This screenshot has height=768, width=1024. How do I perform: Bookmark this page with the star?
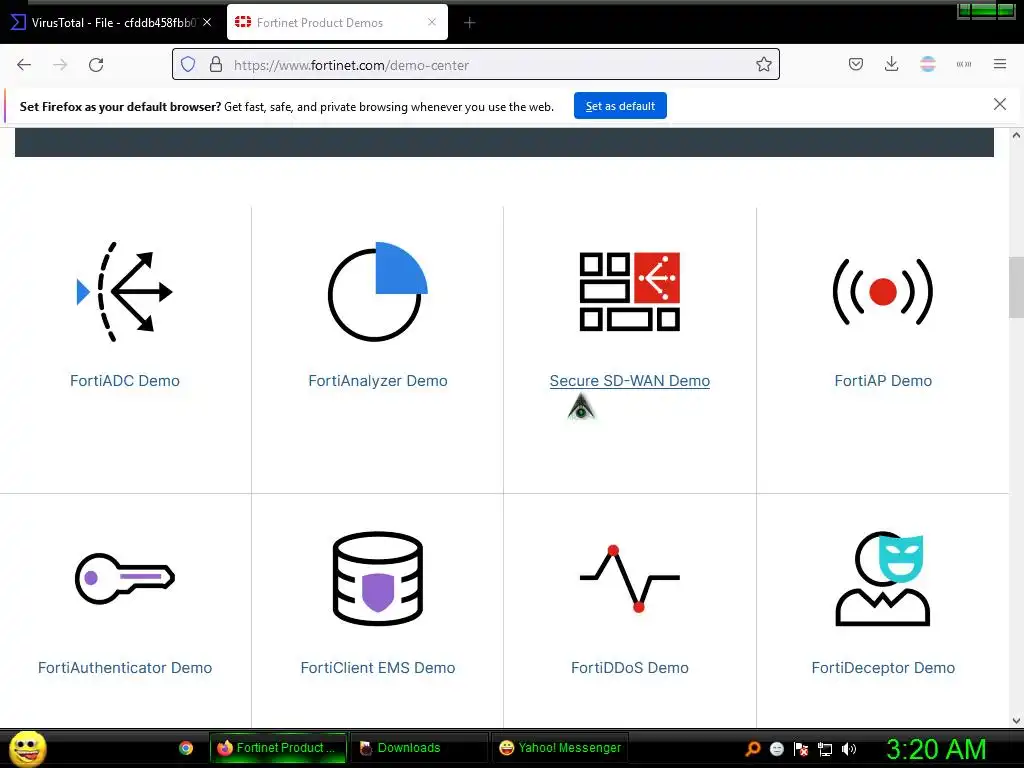coord(763,65)
